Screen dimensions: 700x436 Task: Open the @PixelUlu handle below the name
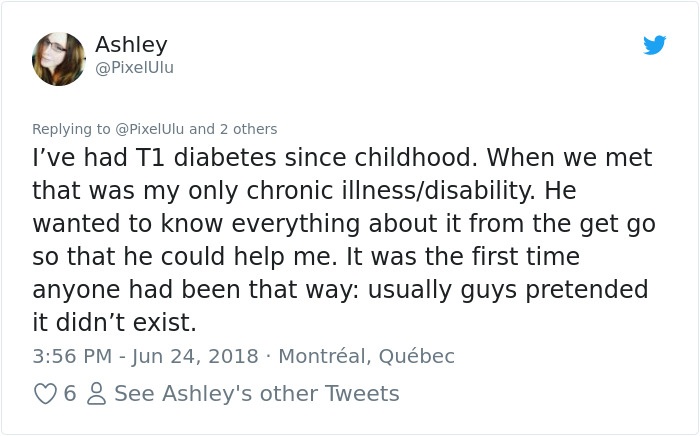(x=134, y=68)
